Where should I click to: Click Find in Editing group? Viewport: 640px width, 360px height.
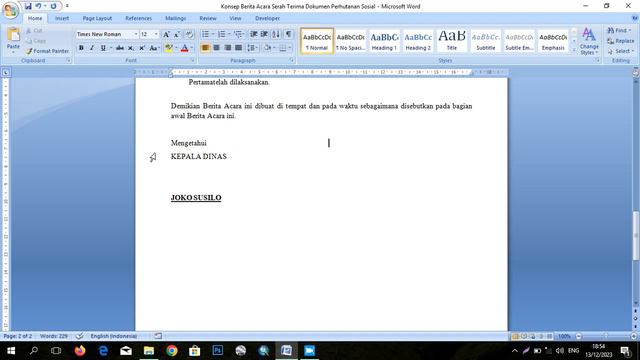pyautogui.click(x=619, y=31)
